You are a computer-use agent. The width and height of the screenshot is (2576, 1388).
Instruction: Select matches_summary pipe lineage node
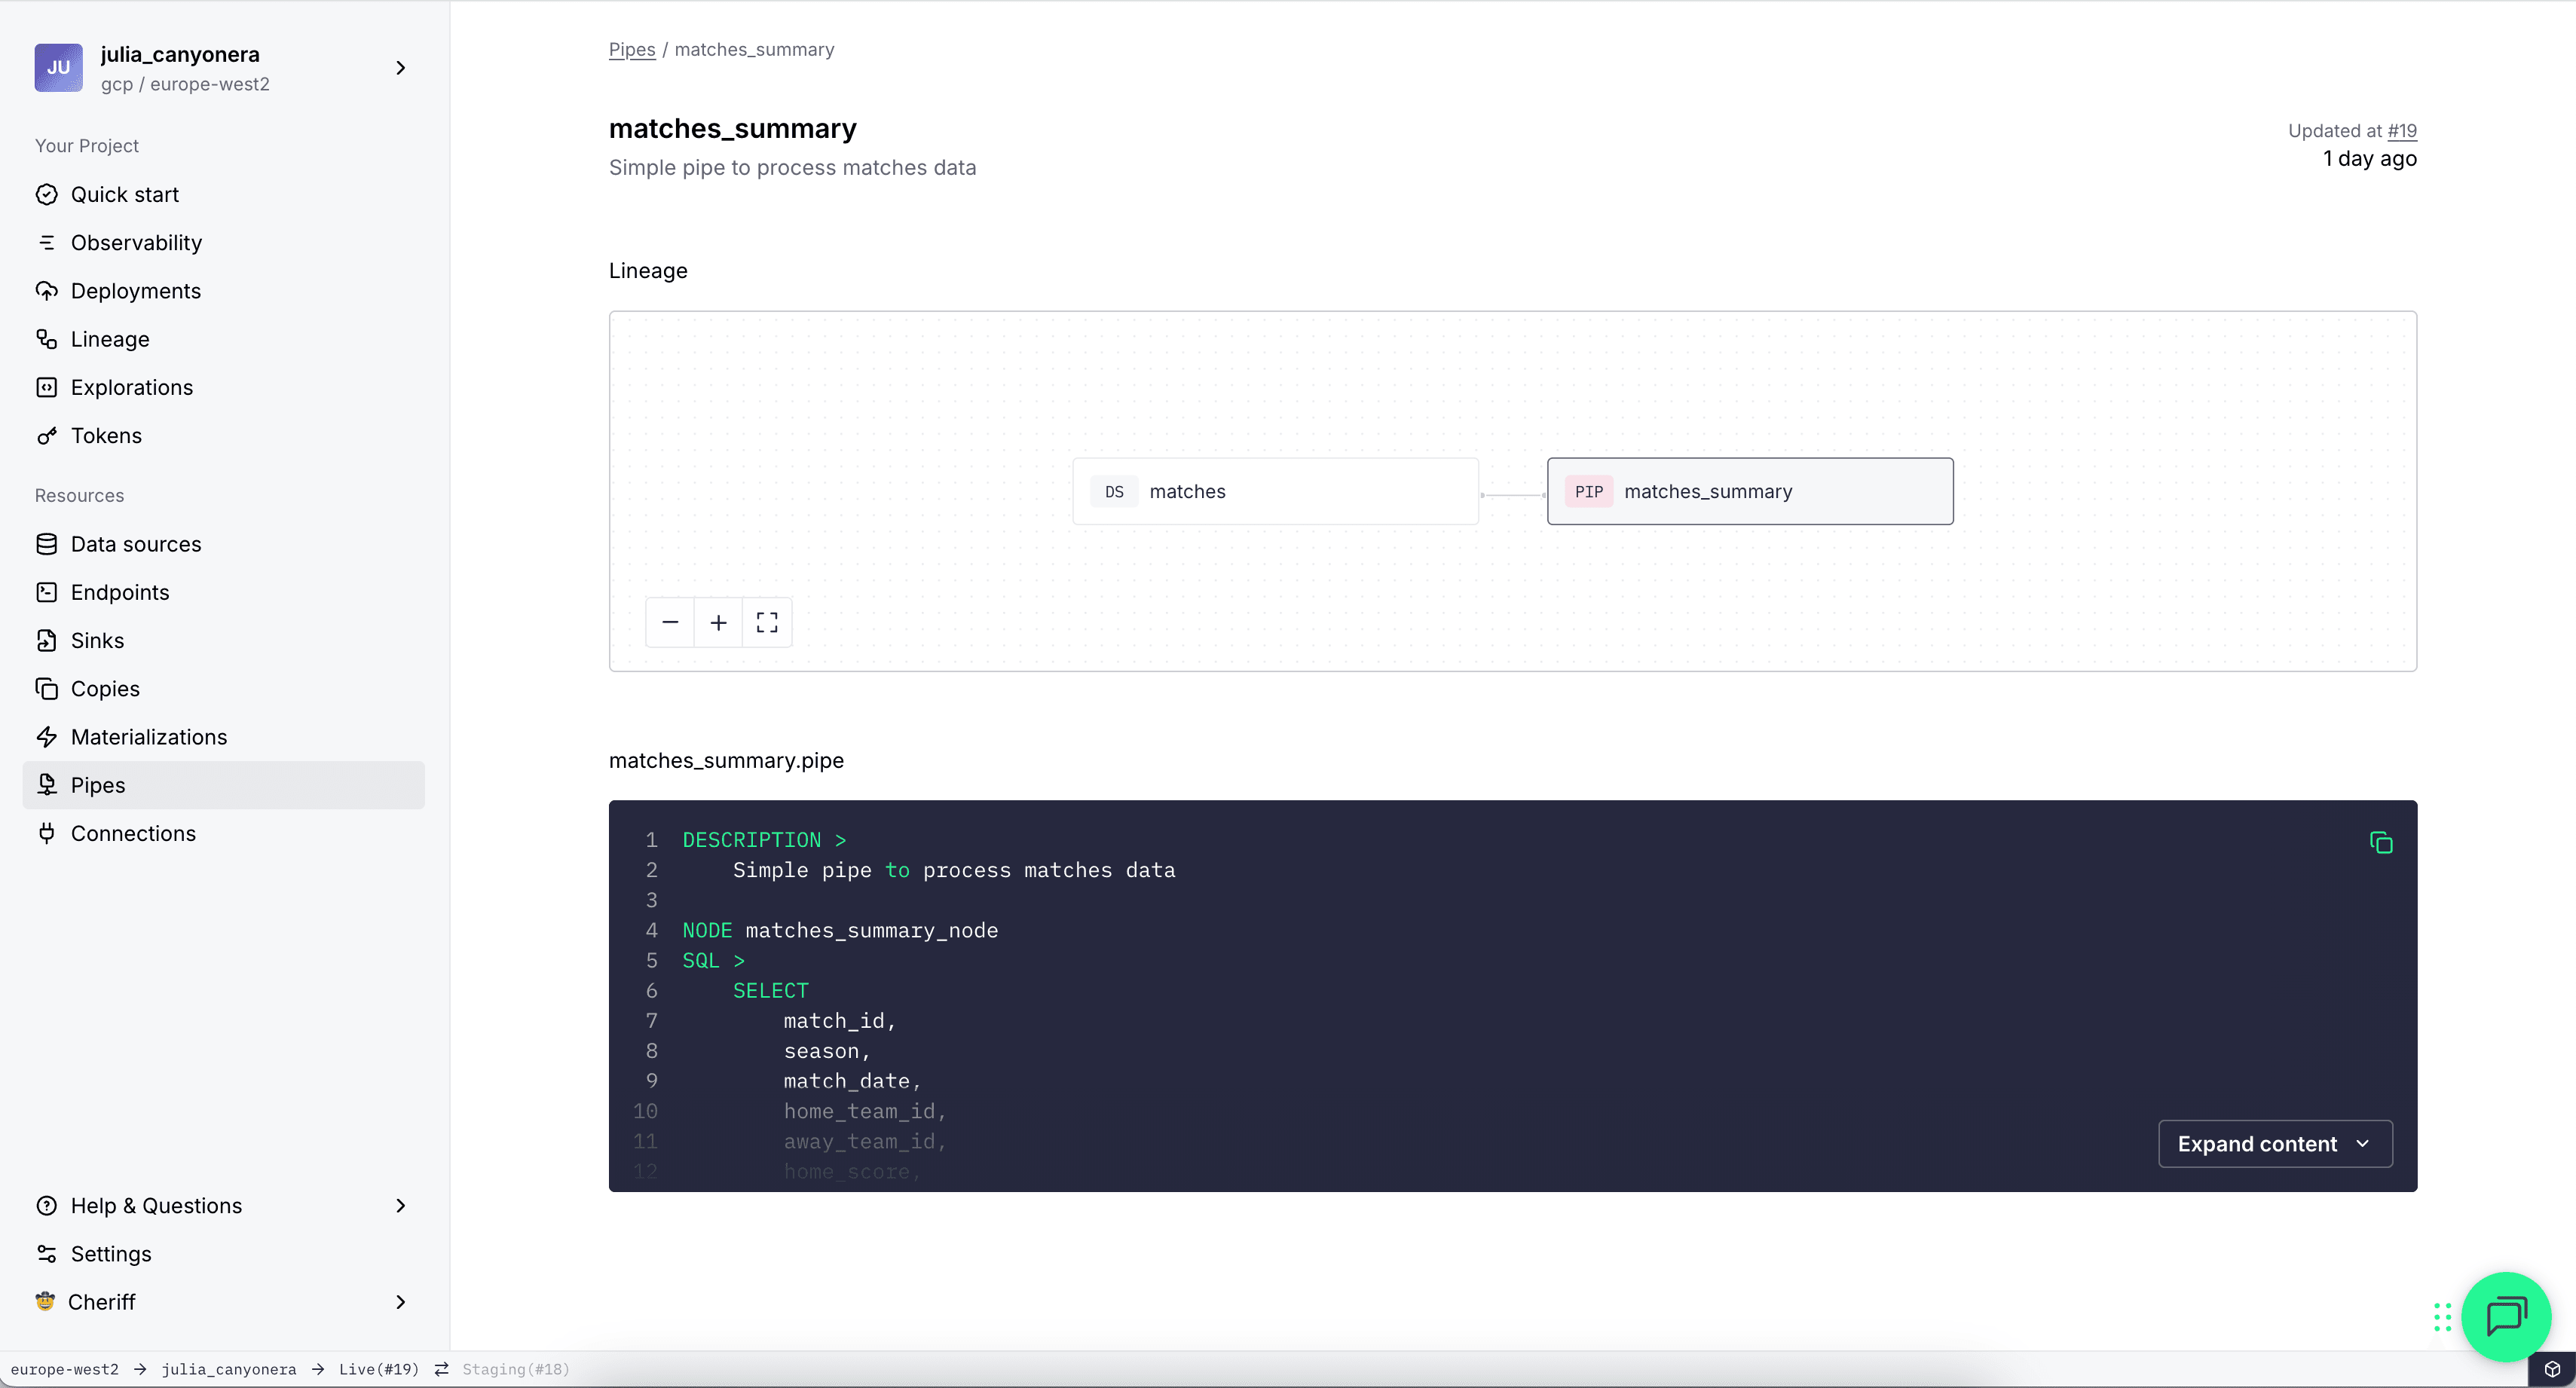[1749, 491]
